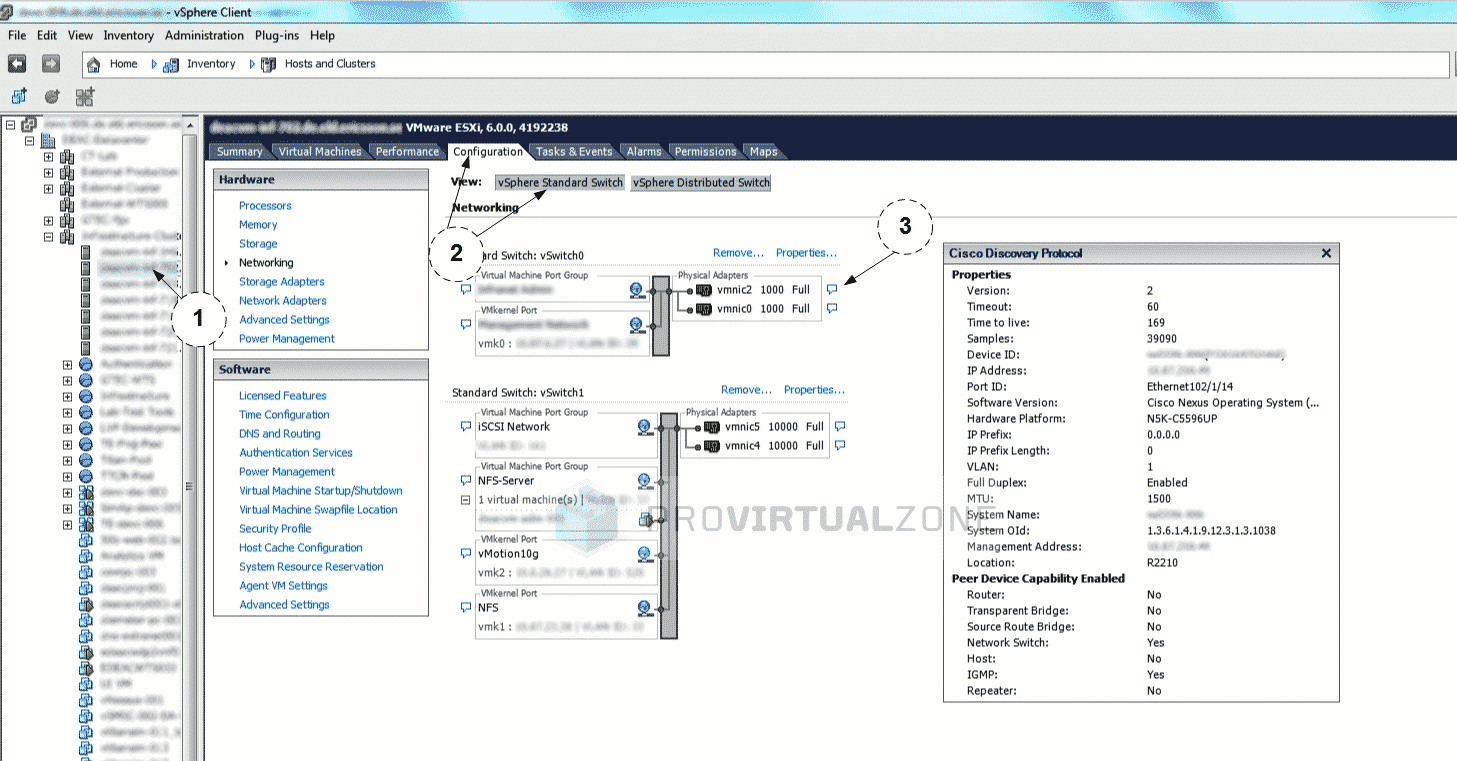1457x761 pixels.
Task: Click the Hosts and Clusters breadcrumb icon
Action: 268,64
